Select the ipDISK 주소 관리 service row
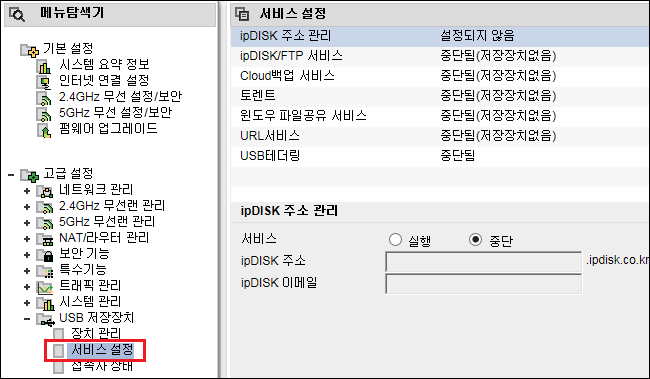This screenshot has height=379, width=650. point(440,36)
